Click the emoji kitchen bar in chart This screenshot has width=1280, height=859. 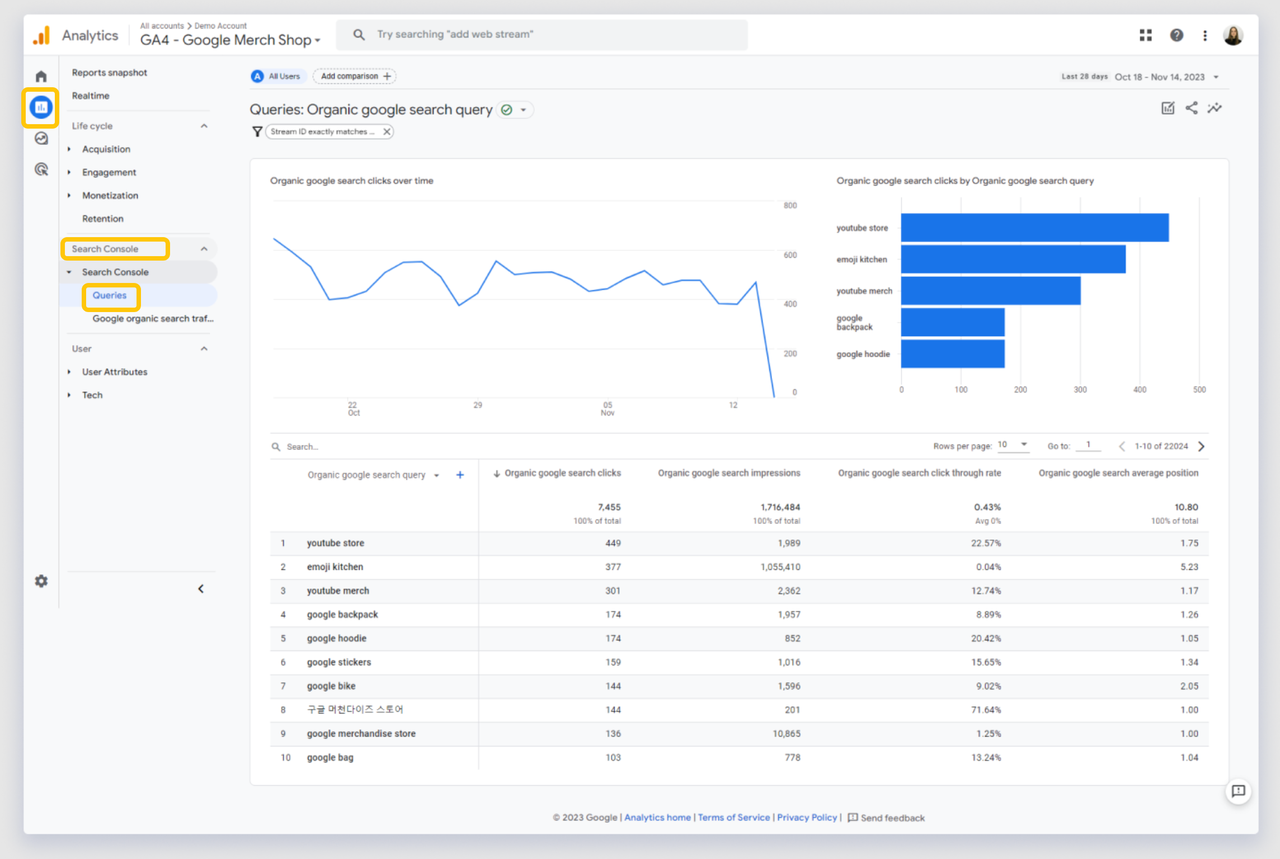point(1013,260)
